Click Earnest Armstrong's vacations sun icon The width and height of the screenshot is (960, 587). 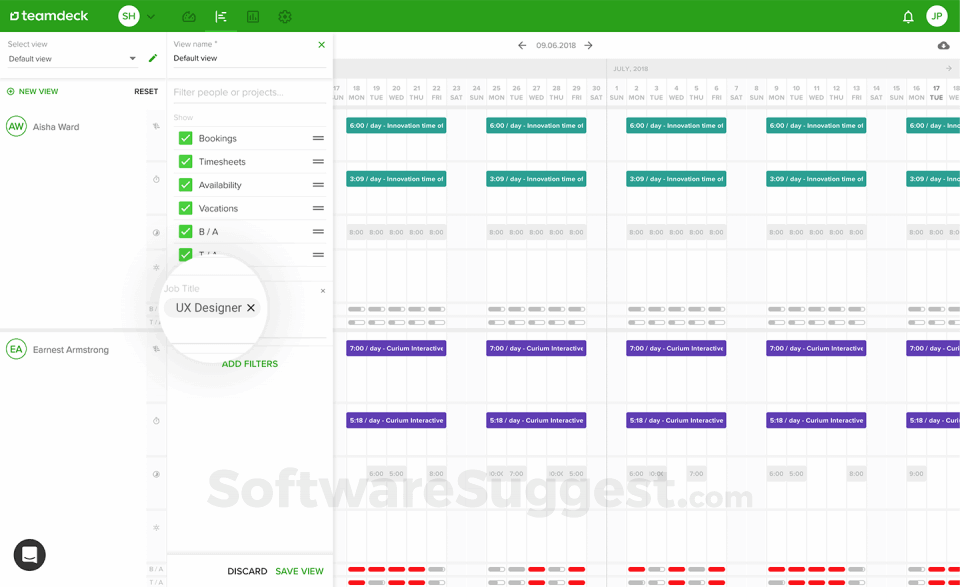click(x=156, y=527)
